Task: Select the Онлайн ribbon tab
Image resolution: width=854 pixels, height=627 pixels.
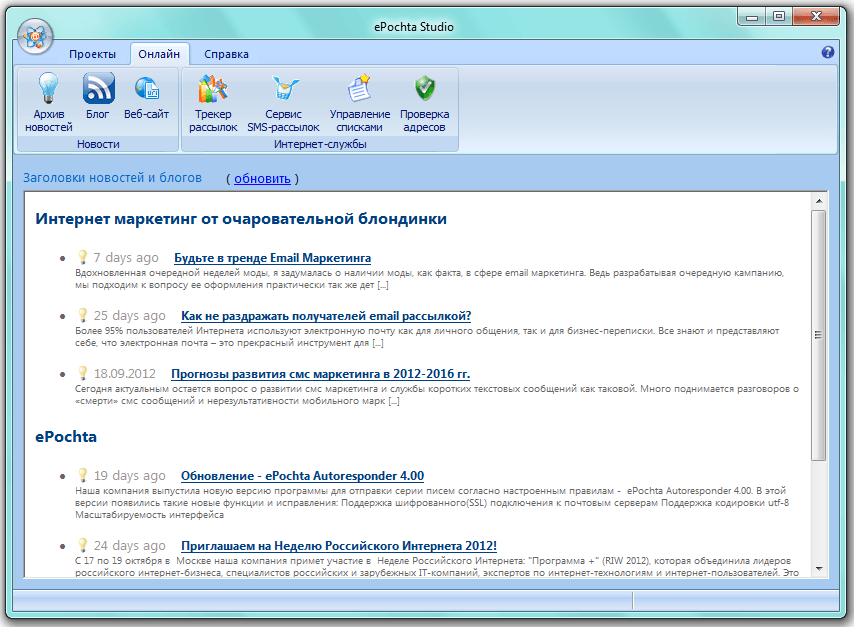Action: point(159,54)
